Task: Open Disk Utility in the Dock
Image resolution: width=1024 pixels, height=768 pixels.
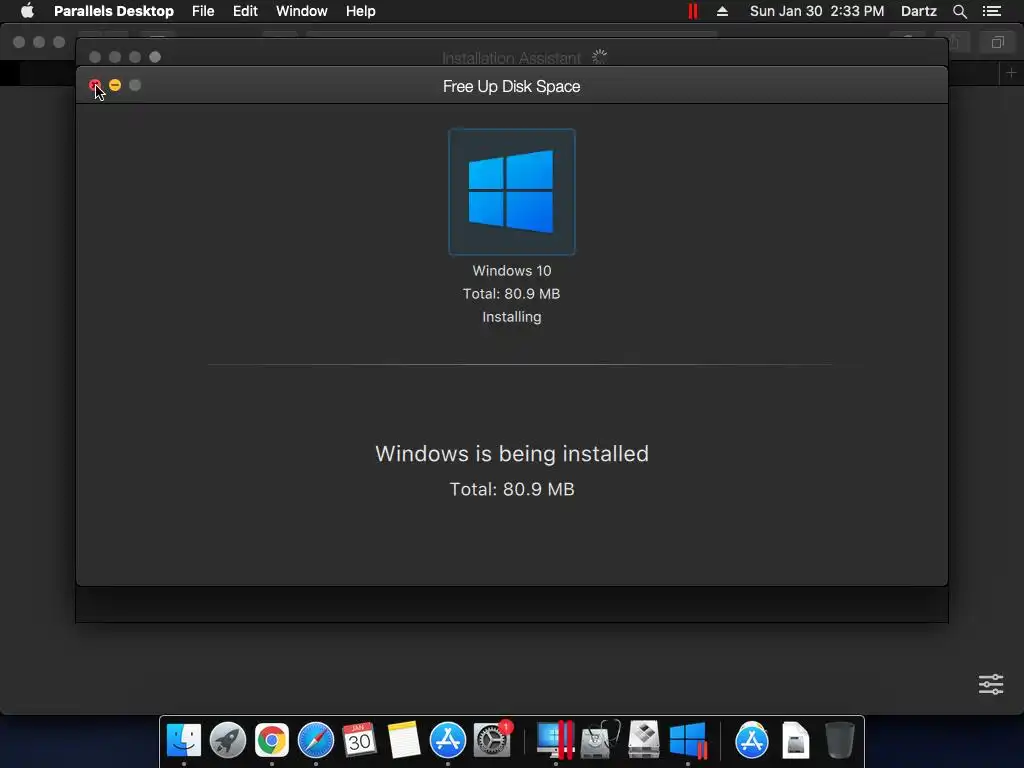Action: click(600, 740)
